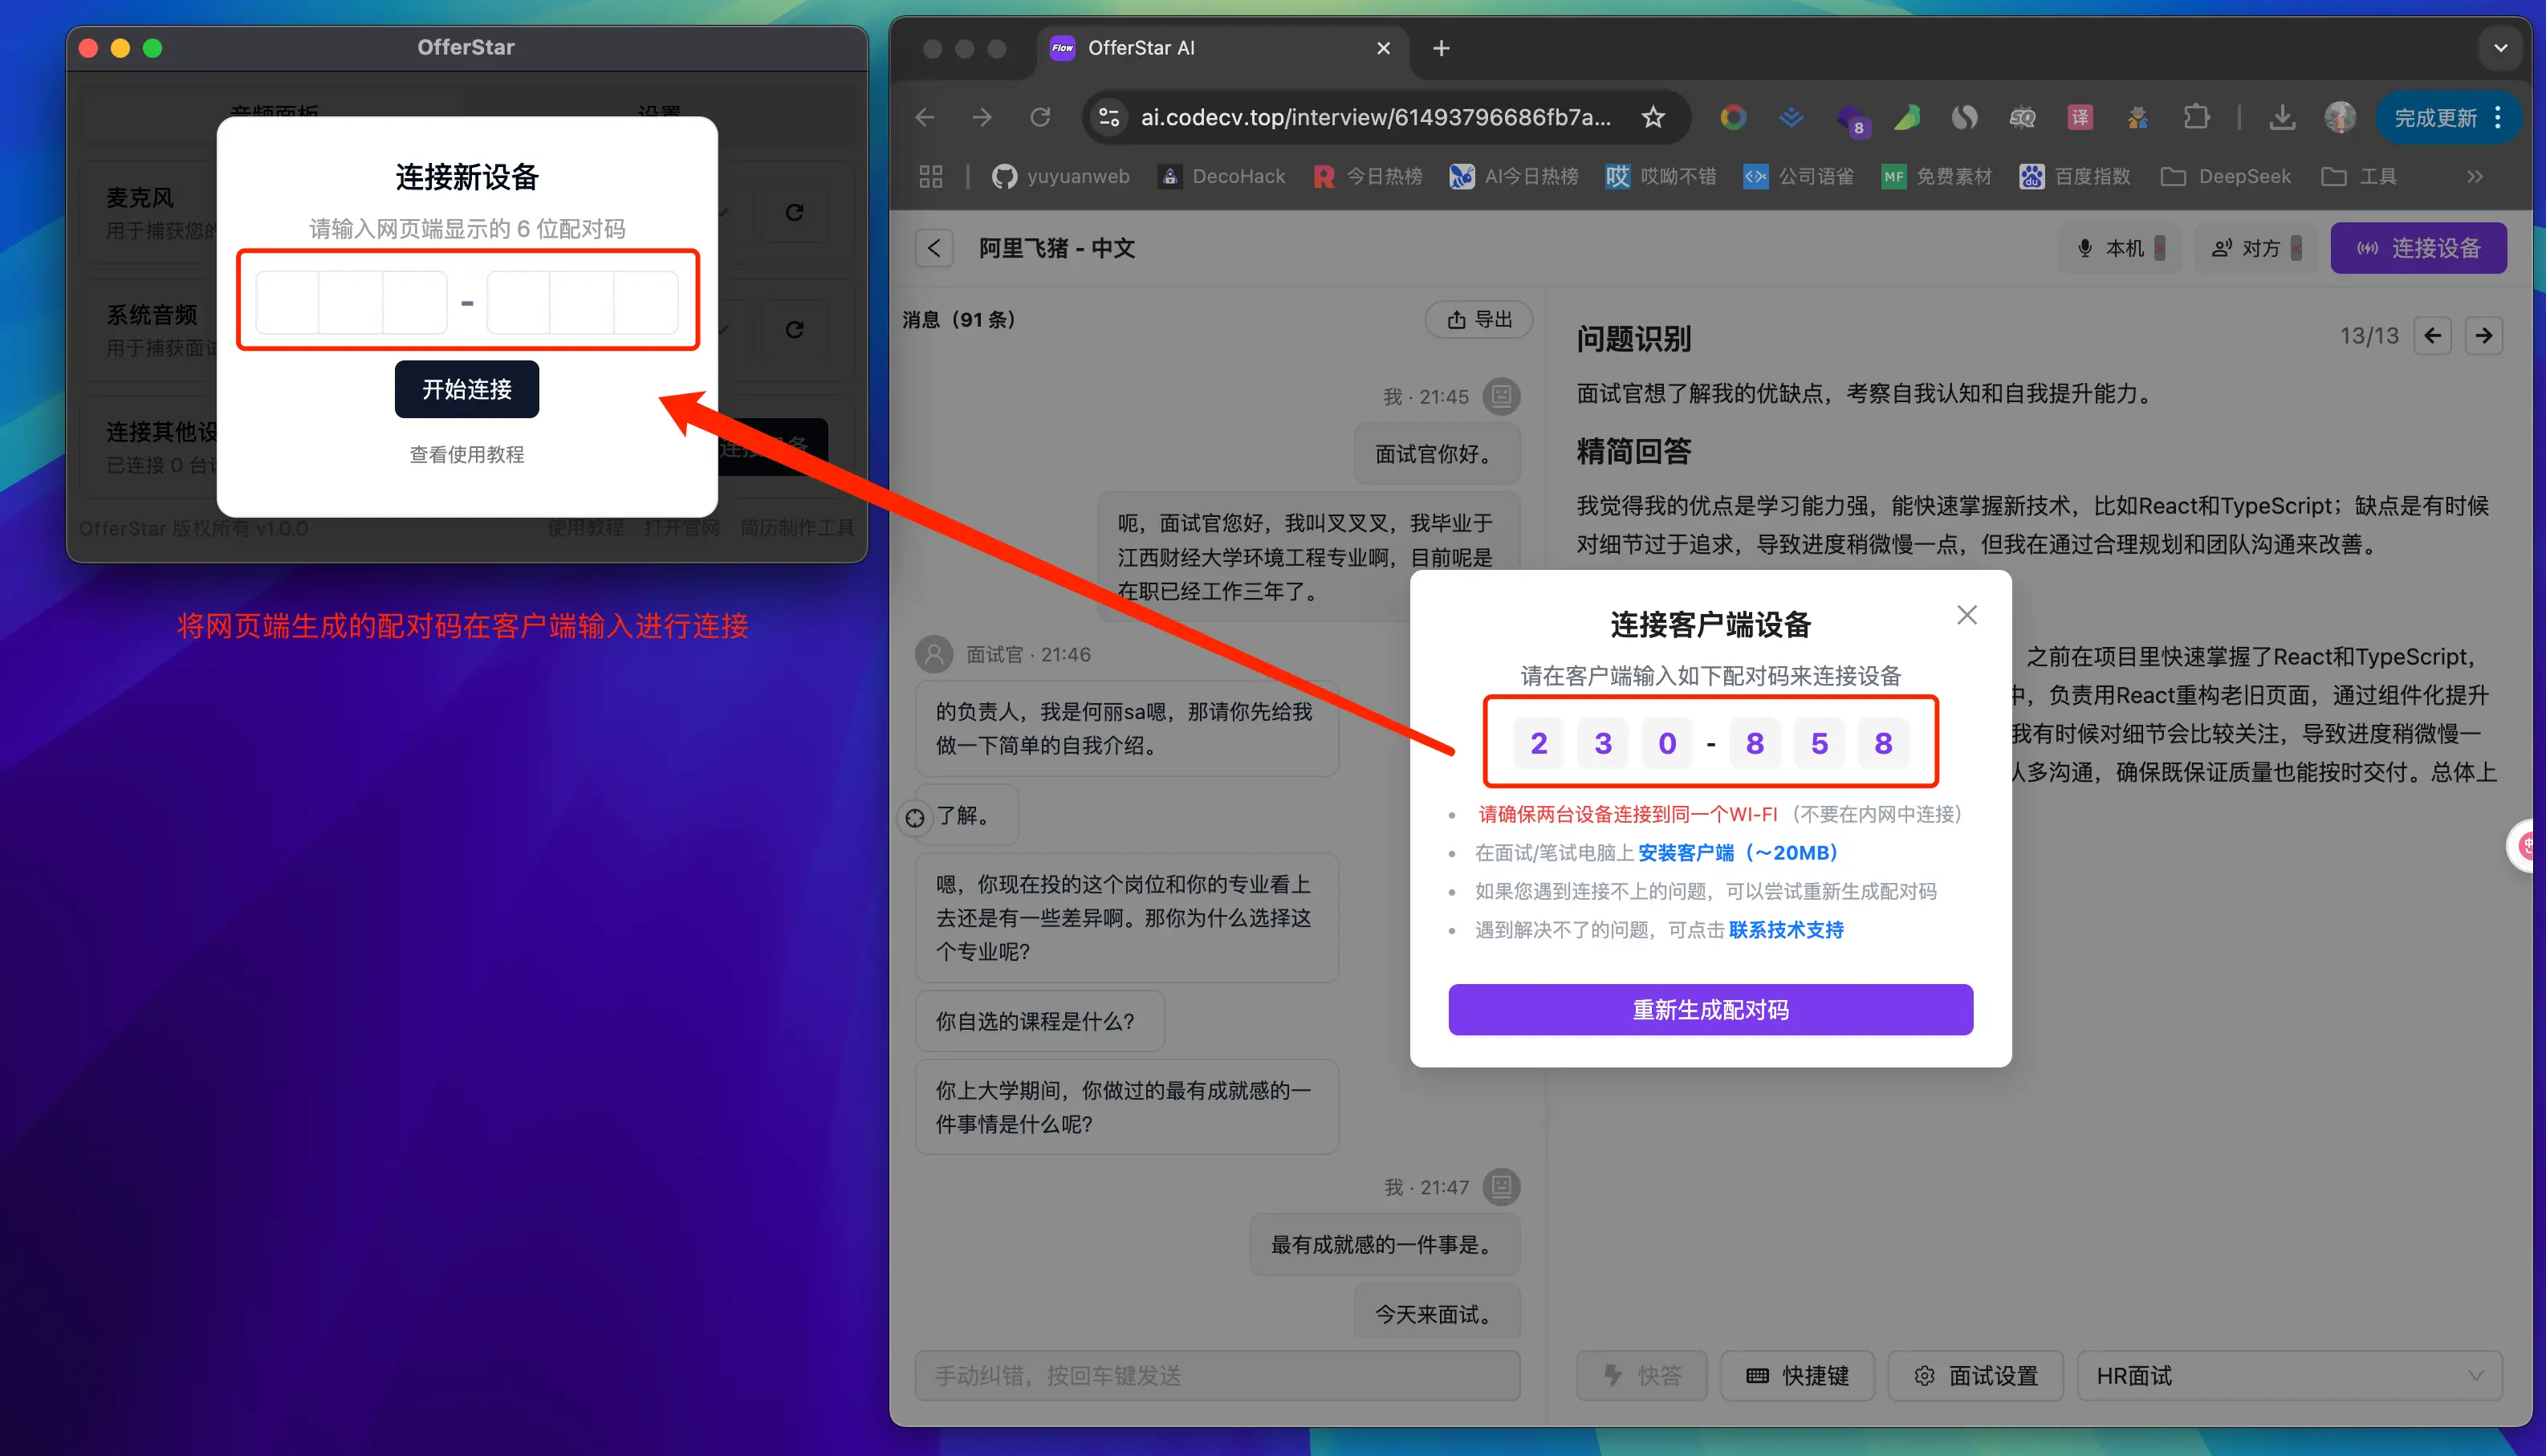Show more bookmarks with the double chevron
Viewport: 2546px width, 1456px height.
(2474, 177)
